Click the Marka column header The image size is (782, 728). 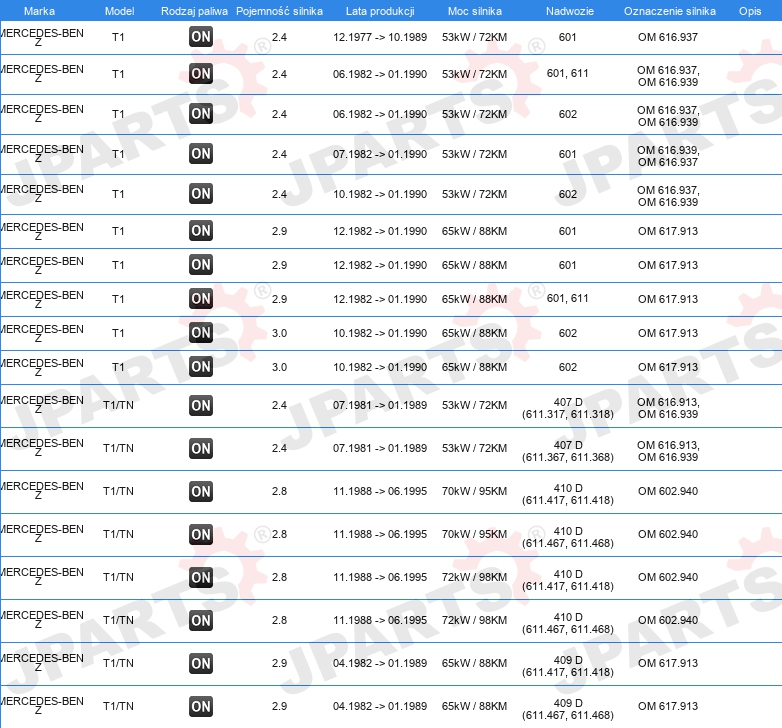39,11
